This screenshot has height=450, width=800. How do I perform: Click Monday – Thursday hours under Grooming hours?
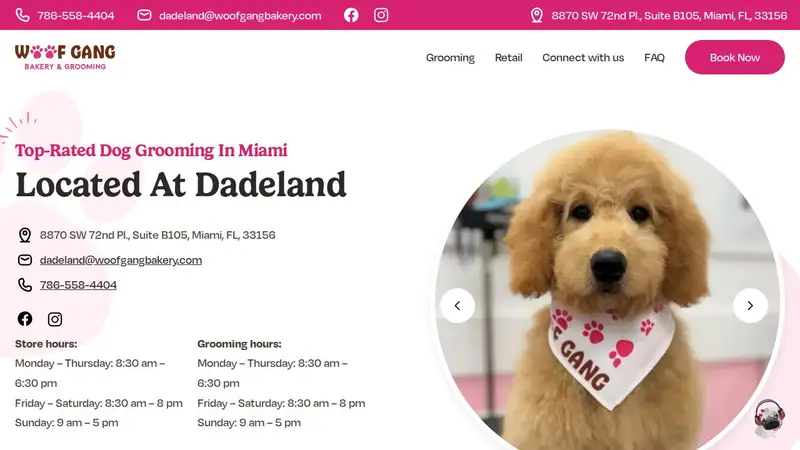272,373
